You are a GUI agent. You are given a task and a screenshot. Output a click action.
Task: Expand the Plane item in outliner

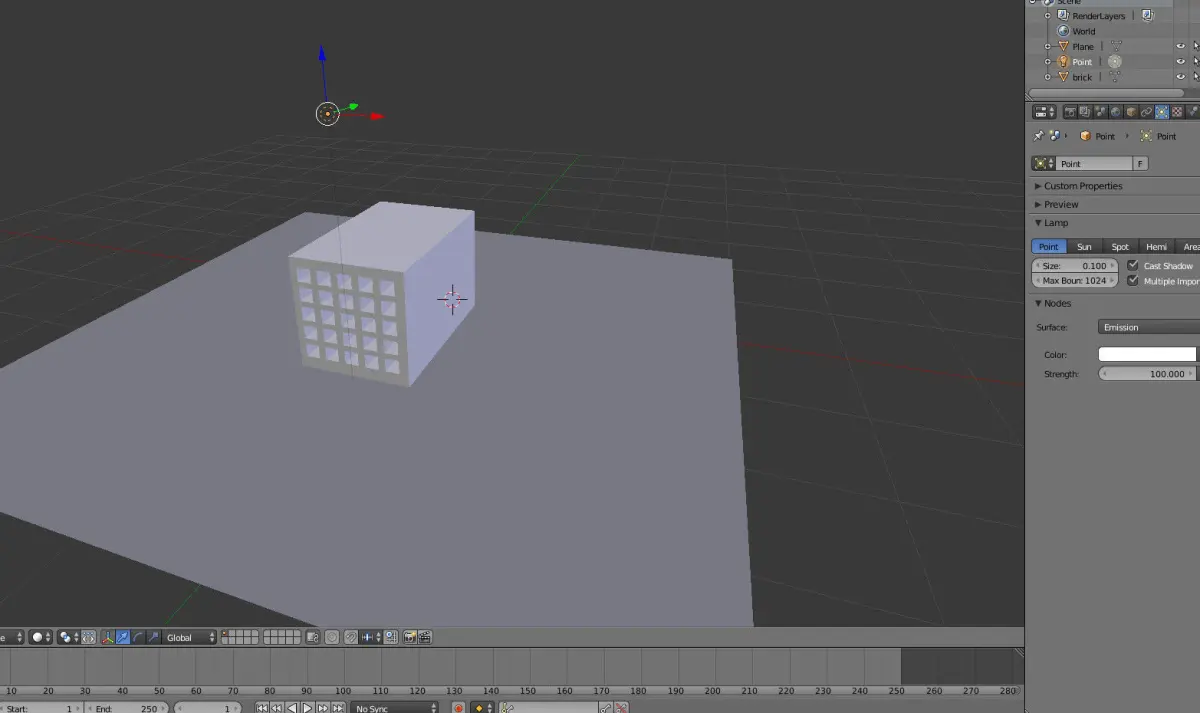pyautogui.click(x=1047, y=46)
